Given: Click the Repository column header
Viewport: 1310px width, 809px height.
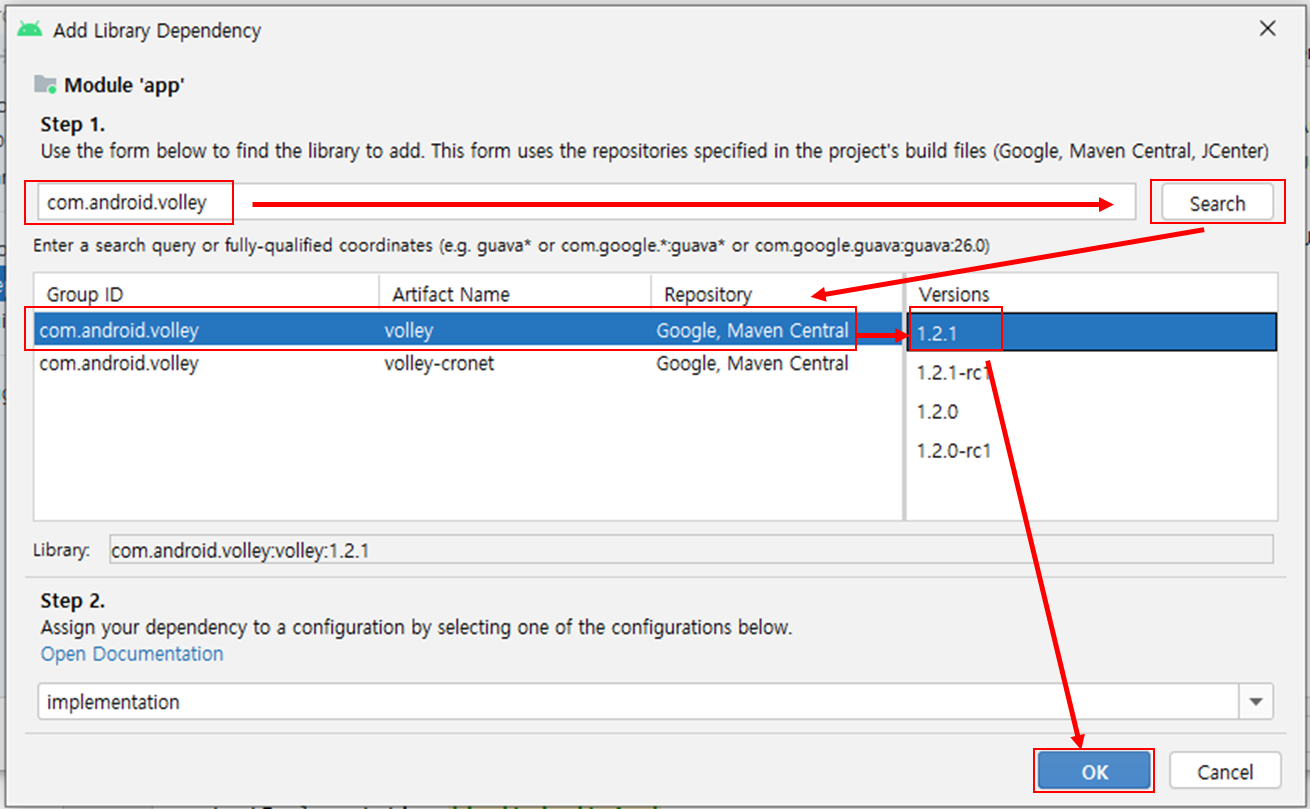Looking at the screenshot, I should (x=777, y=294).
